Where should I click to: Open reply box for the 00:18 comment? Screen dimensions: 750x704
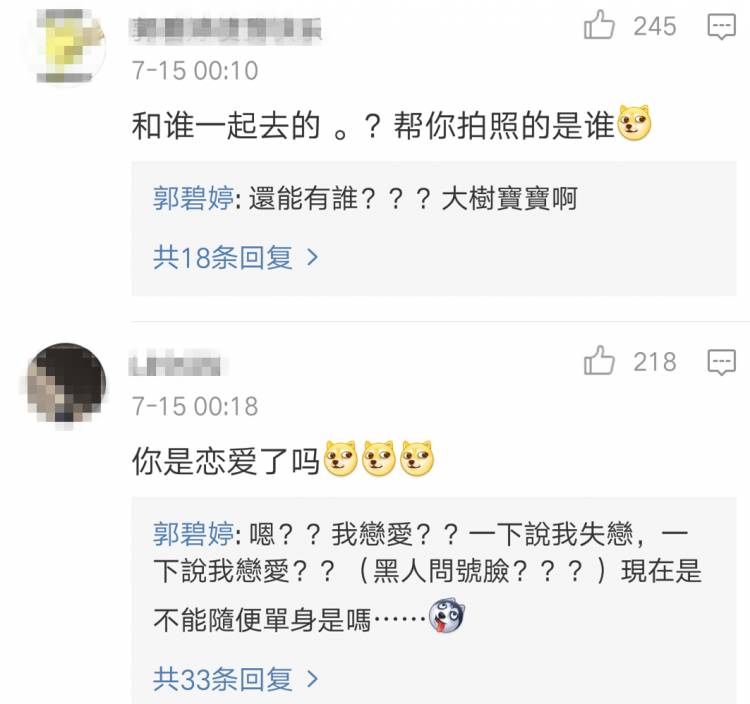722,362
